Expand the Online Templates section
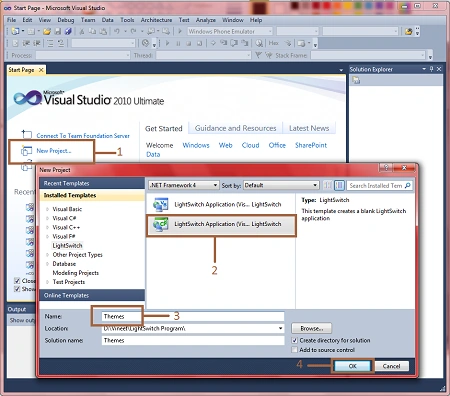This screenshot has height=396, width=450. (92, 295)
